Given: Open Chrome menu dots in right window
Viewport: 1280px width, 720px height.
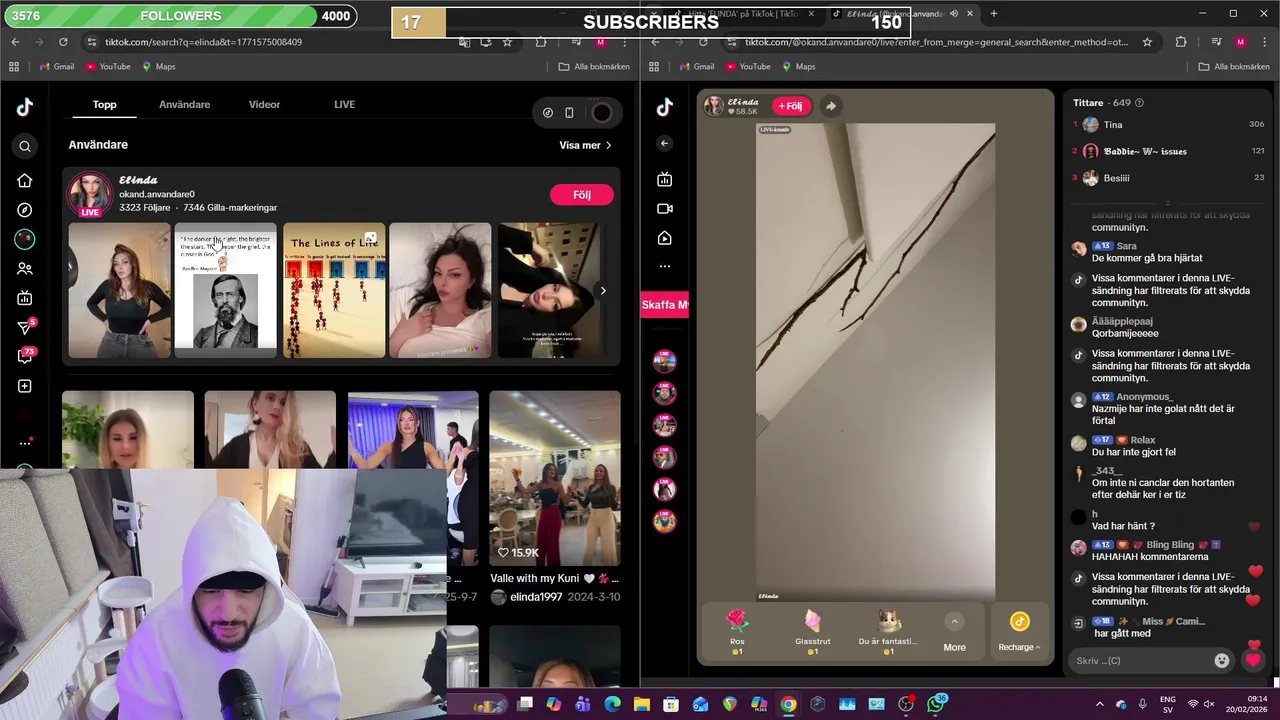Looking at the screenshot, I should tap(1265, 42).
